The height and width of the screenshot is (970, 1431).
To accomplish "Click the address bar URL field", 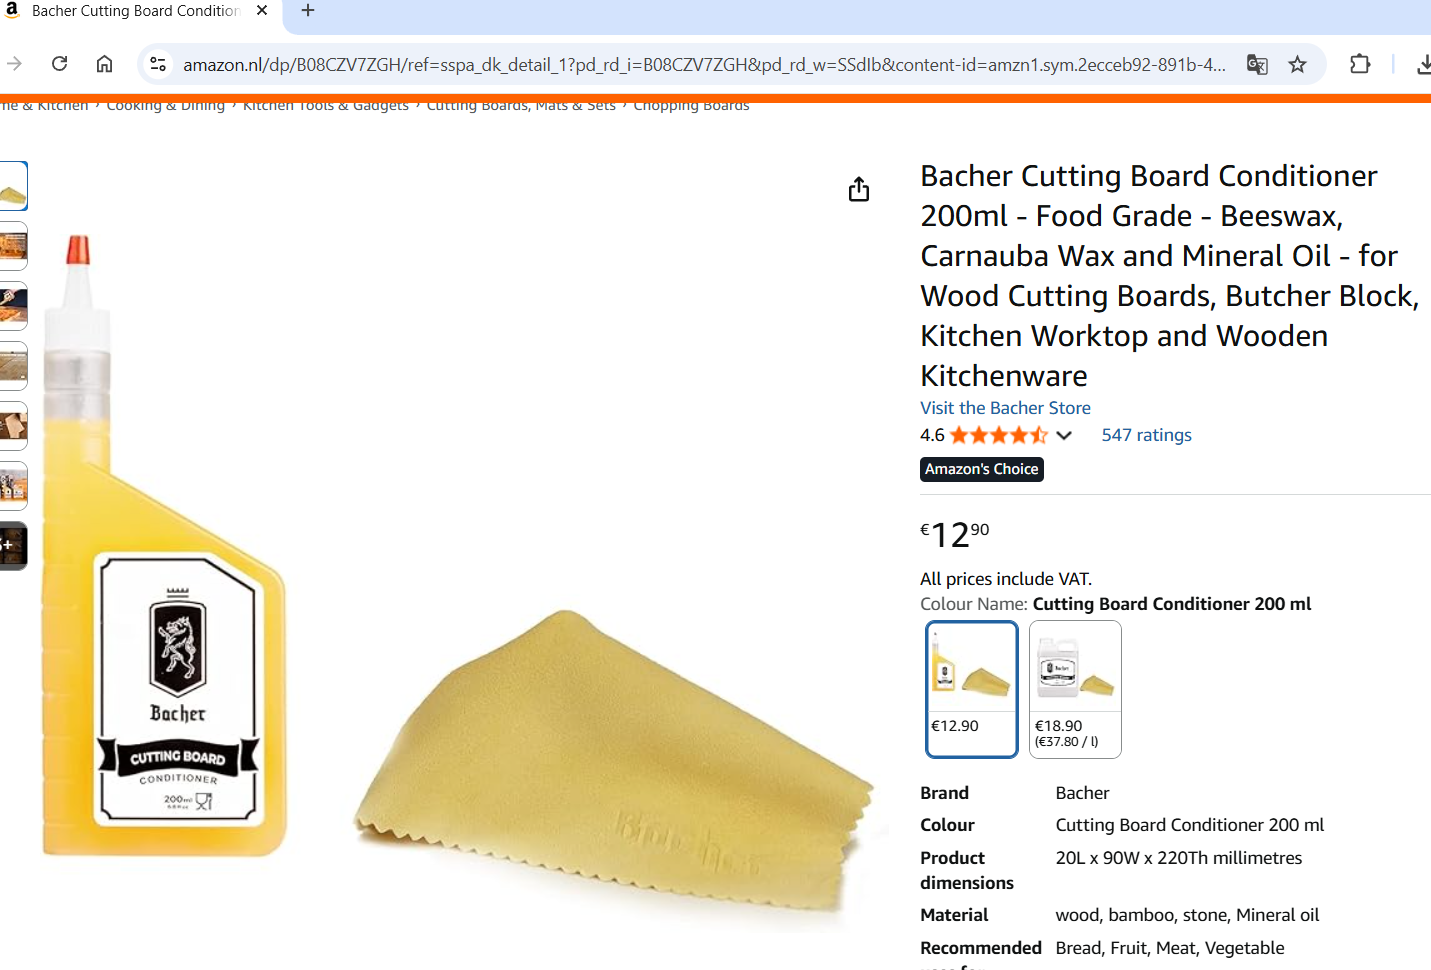I will 704,64.
